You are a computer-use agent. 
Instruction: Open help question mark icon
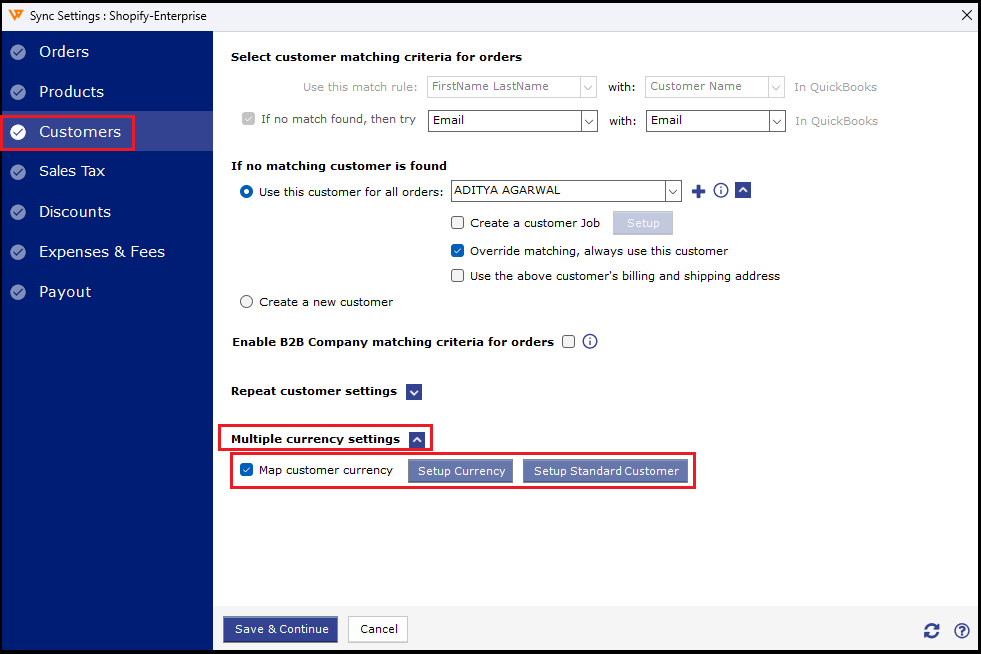click(x=962, y=630)
